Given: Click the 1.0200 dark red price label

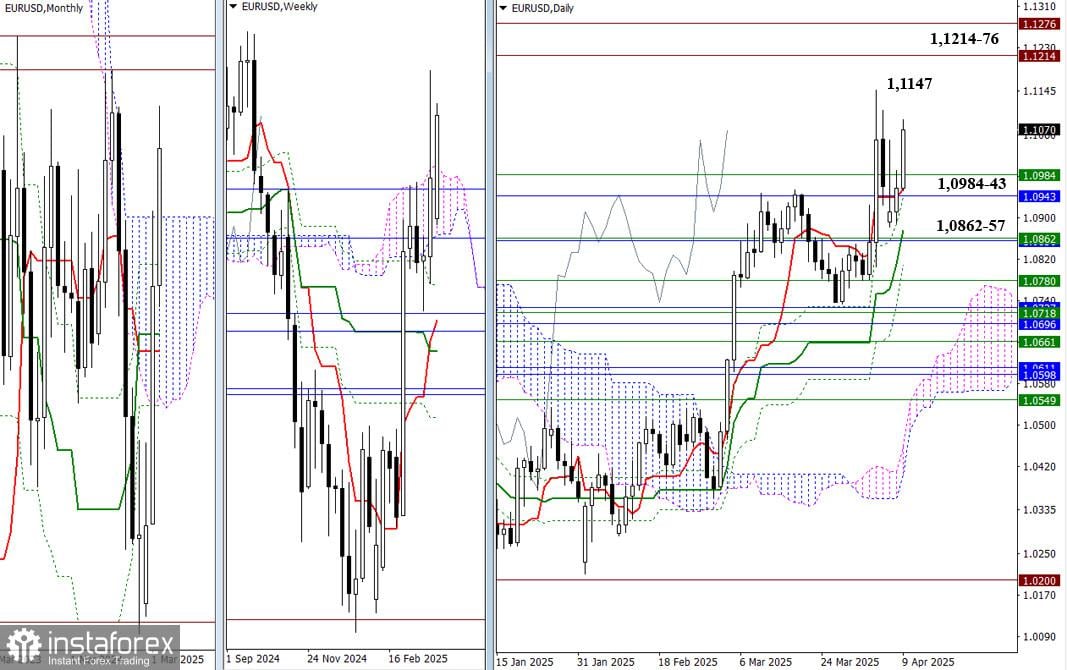Looking at the screenshot, I should 1038,580.
